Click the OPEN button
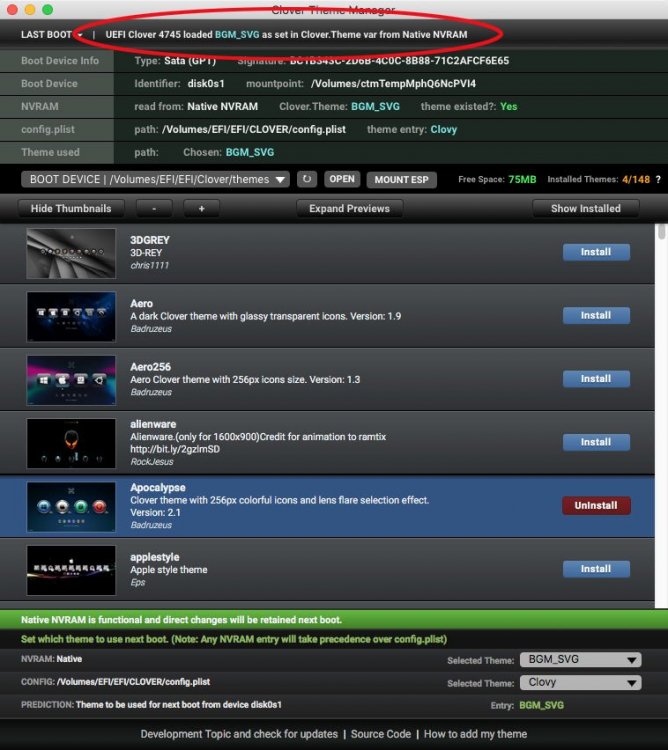 [342, 179]
